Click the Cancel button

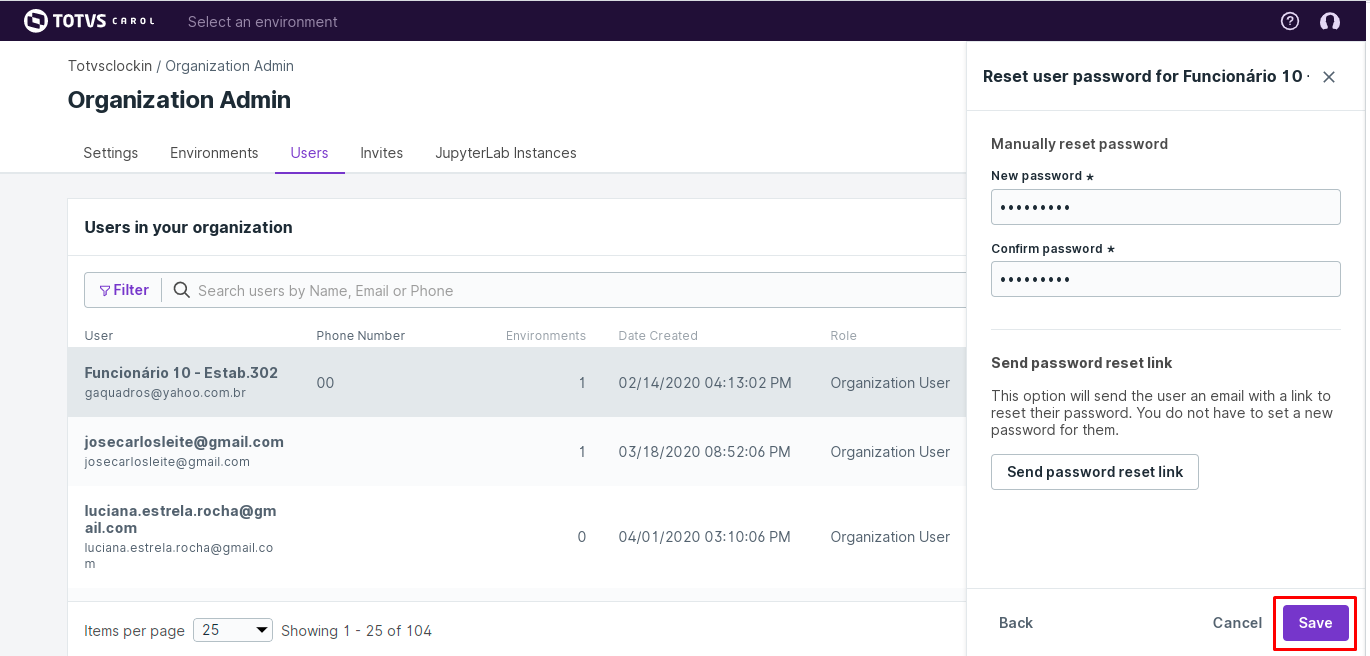click(x=1237, y=623)
